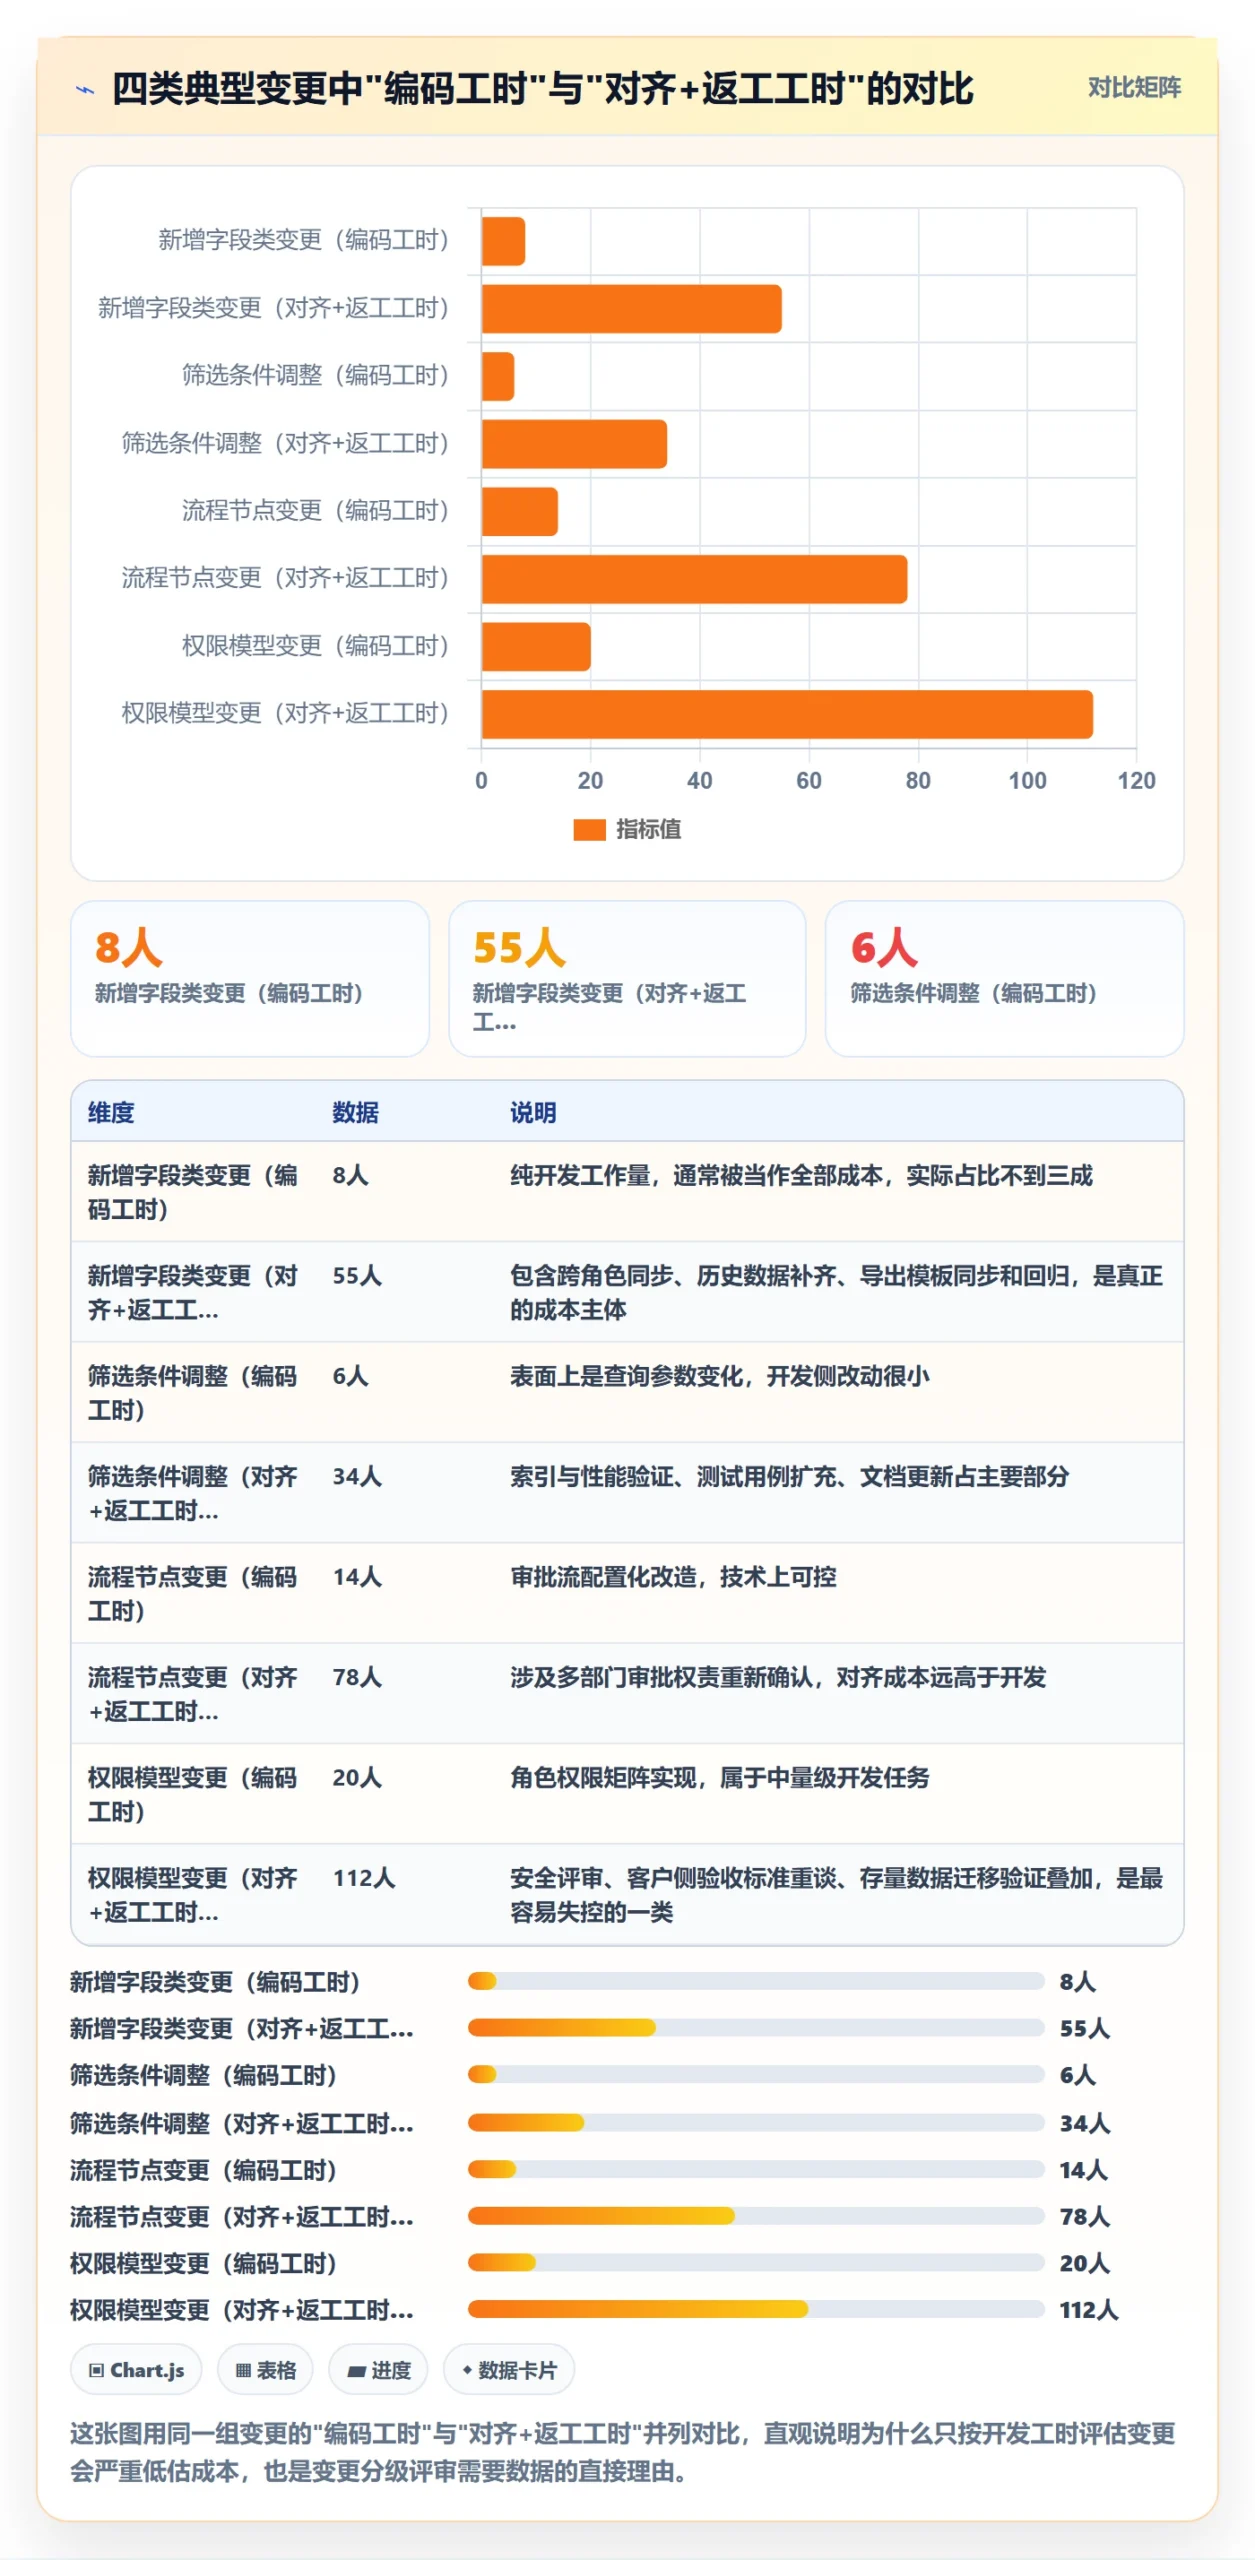Image resolution: width=1255 pixels, height=2560 pixels.
Task: Click table cell 34人
Action: (357, 1476)
